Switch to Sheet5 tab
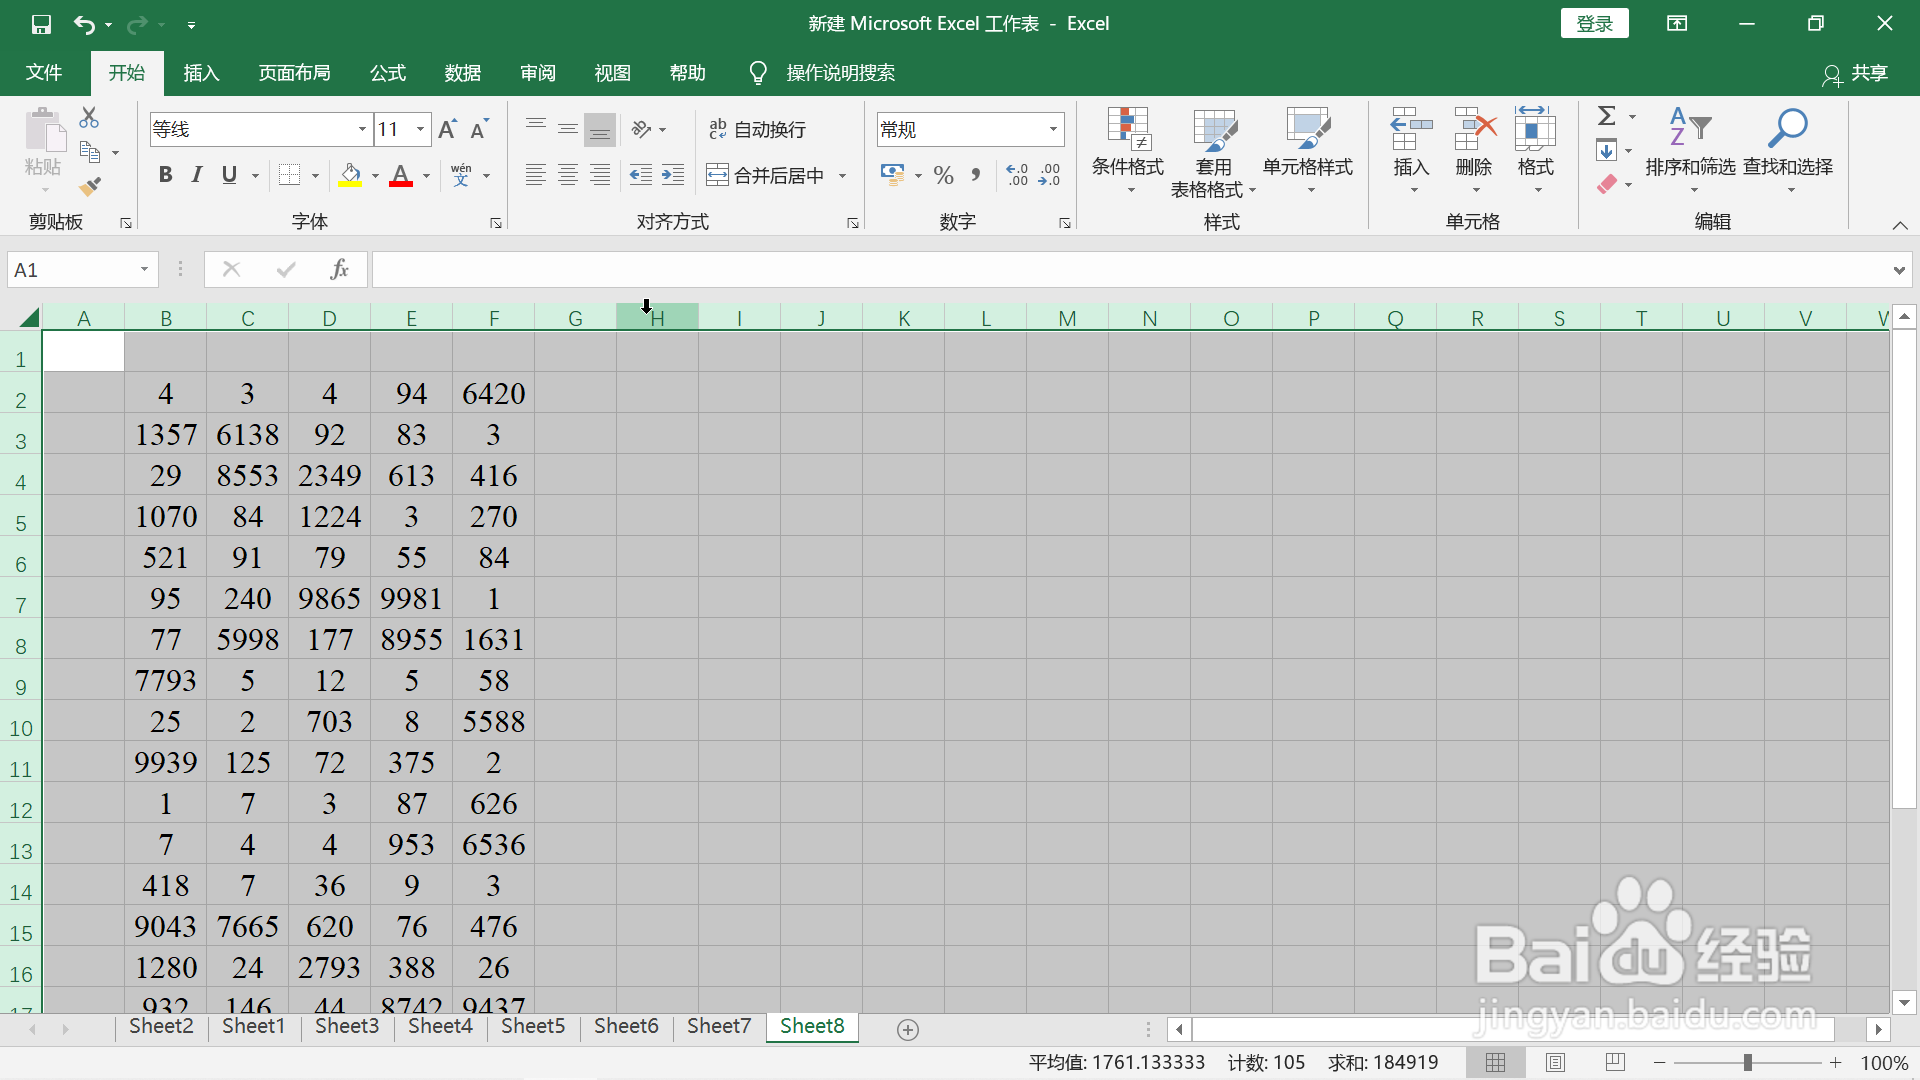Viewport: 1920px width, 1080px height. (x=533, y=1026)
